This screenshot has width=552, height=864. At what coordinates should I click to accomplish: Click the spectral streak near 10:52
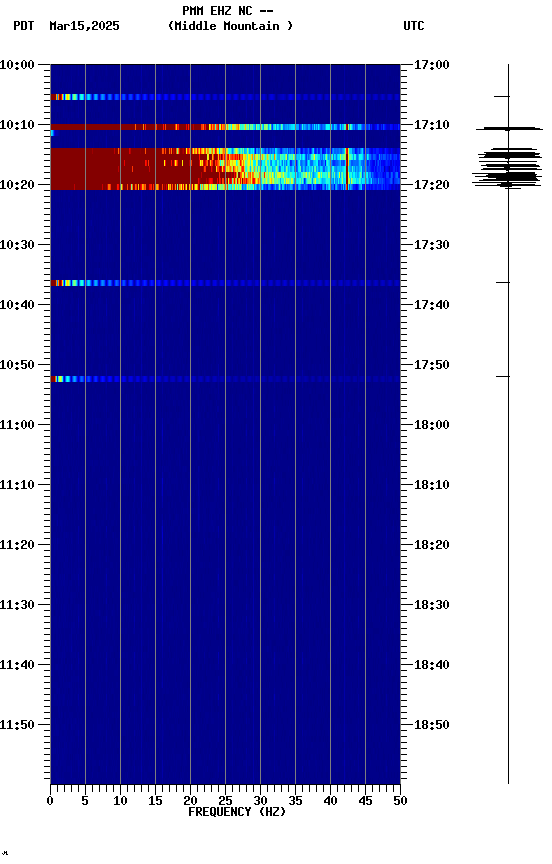225,379
